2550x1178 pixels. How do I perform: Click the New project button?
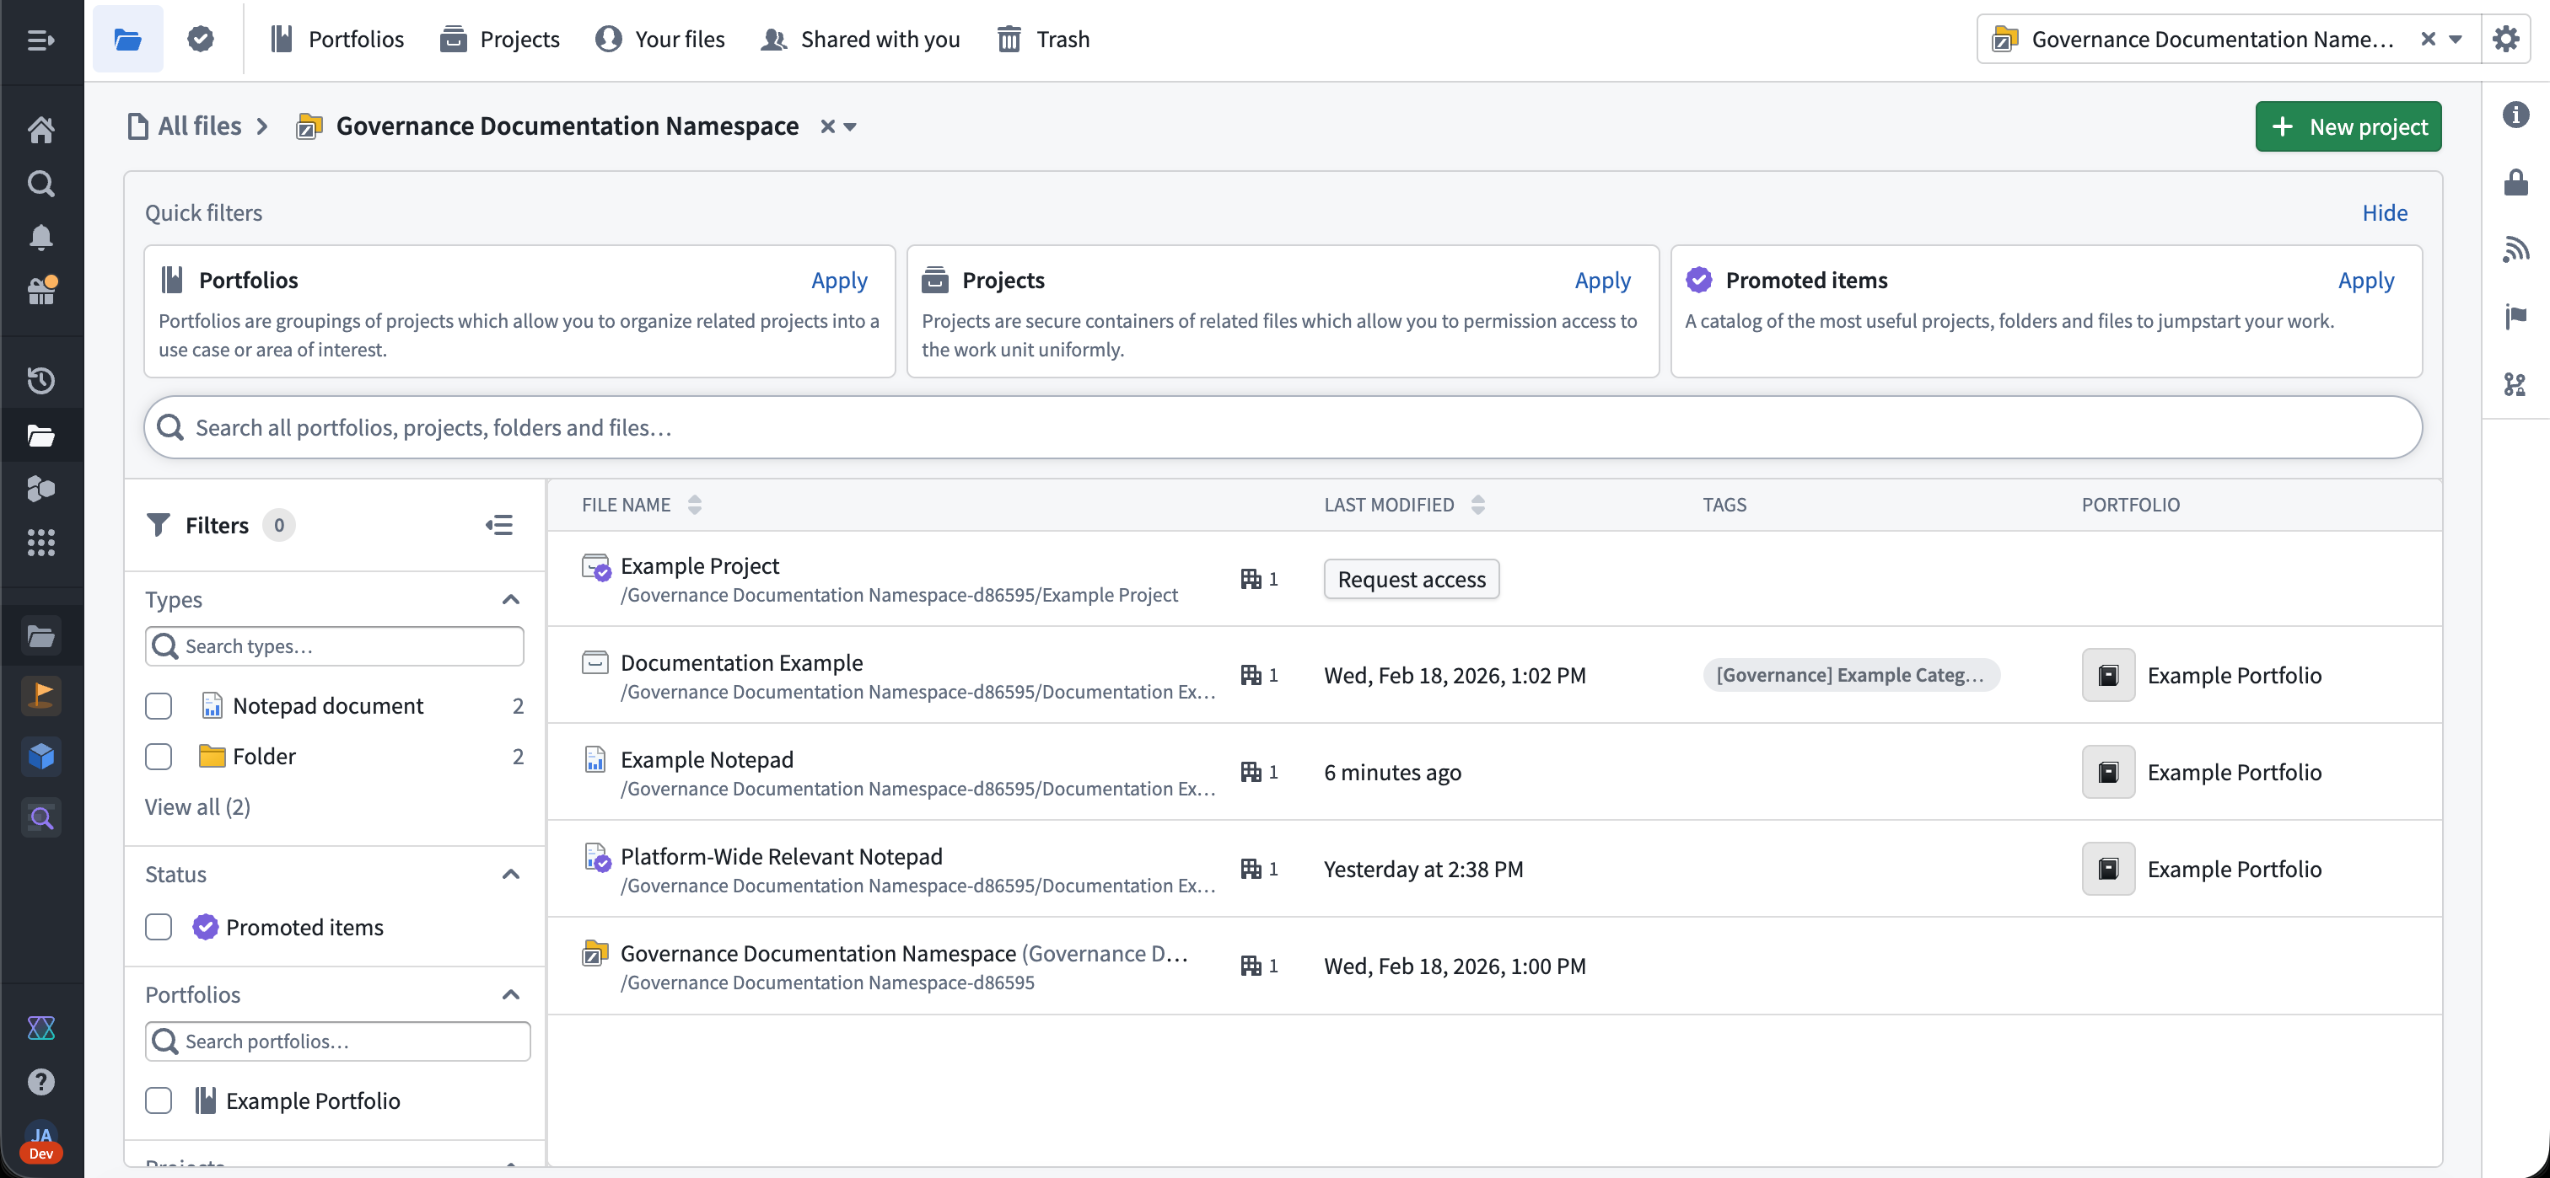pos(2348,126)
